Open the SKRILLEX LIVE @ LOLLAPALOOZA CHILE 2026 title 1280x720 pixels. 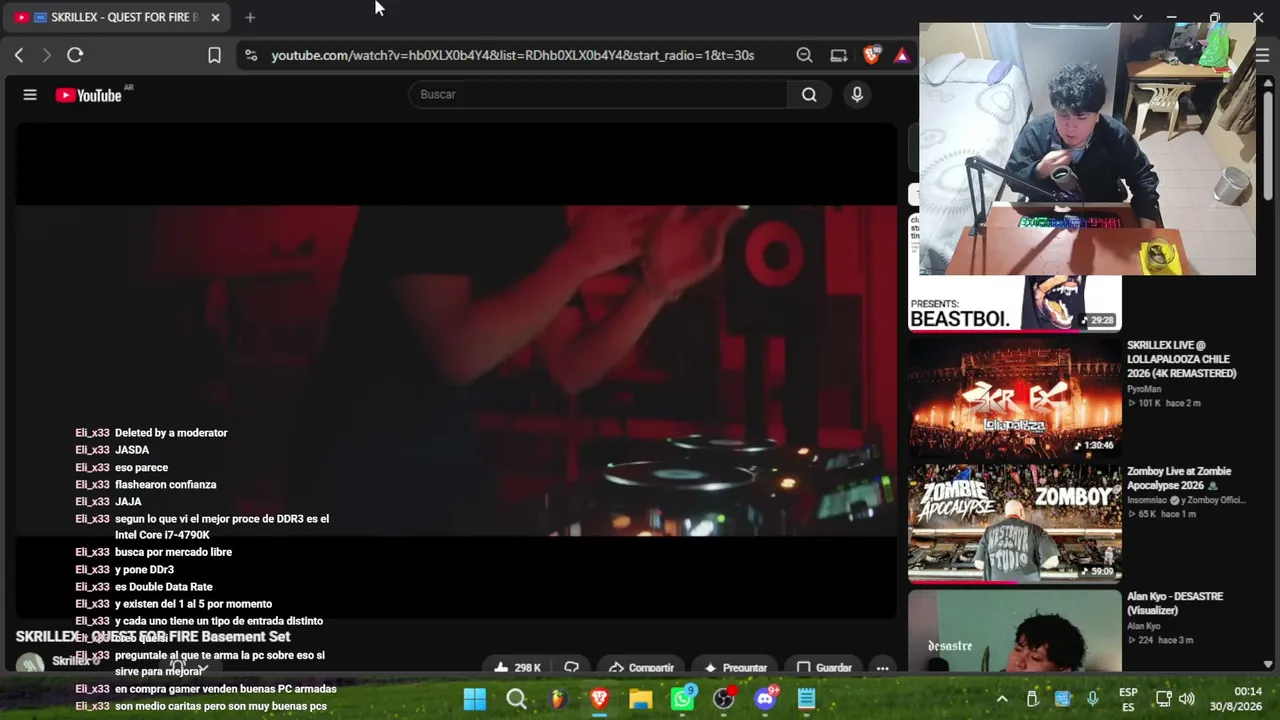click(1182, 359)
